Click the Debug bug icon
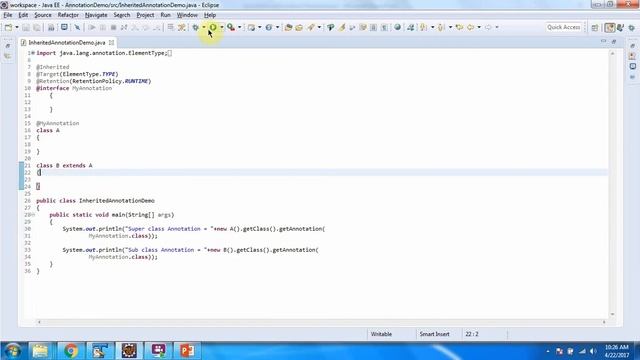Screen dimensions: 640x360 point(196,27)
